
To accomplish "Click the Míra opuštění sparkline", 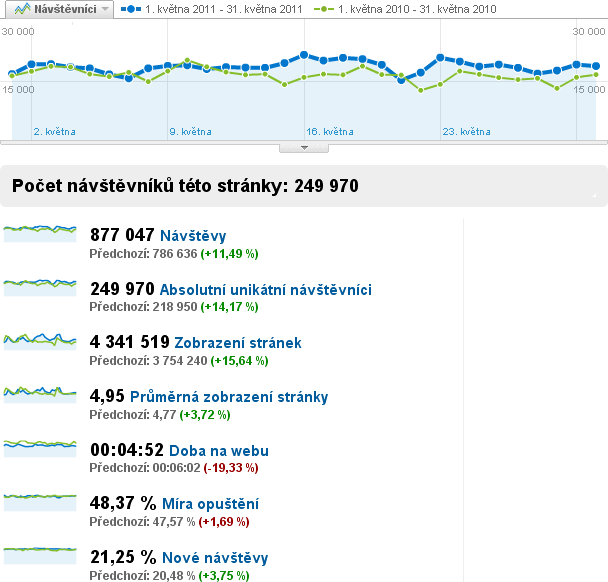I will coord(40,501).
